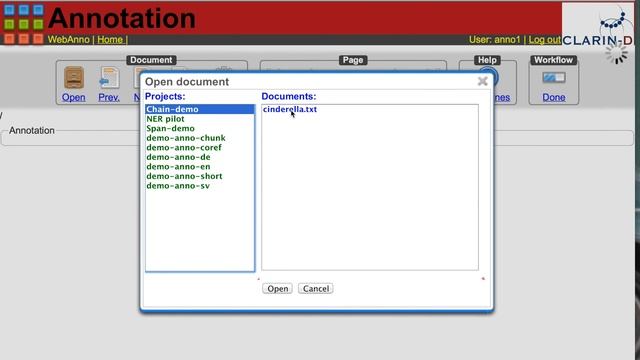Click the WebAnno colored squares logo
The width and height of the screenshot is (640, 360).
(x=23, y=24)
